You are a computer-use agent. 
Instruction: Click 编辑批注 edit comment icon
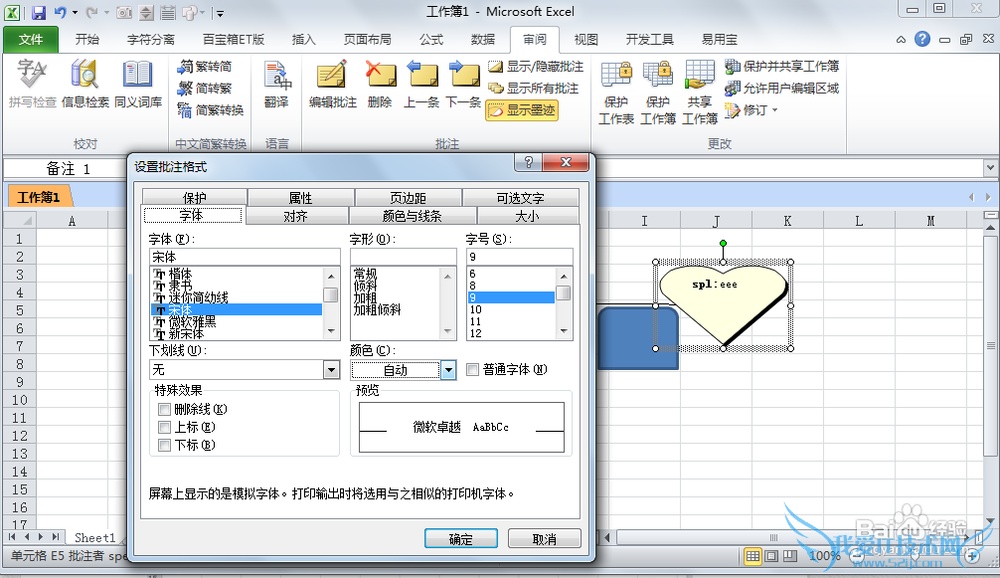click(332, 84)
